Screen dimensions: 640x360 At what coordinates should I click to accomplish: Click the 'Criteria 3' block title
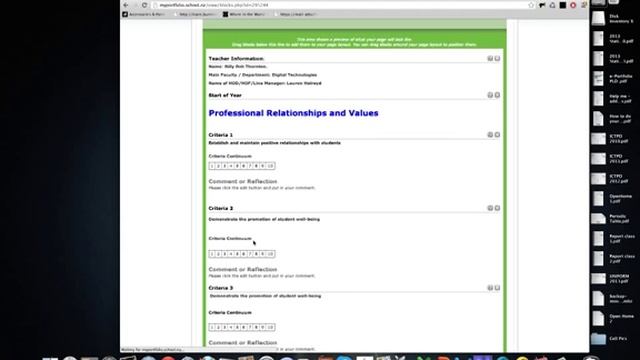pos(221,288)
